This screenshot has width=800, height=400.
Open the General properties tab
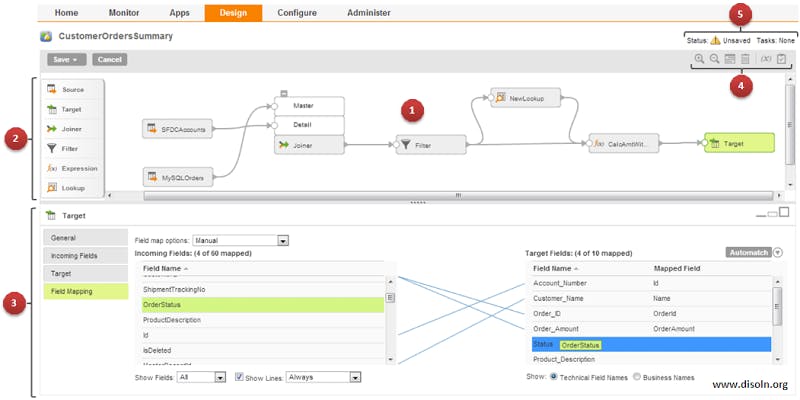coord(86,238)
